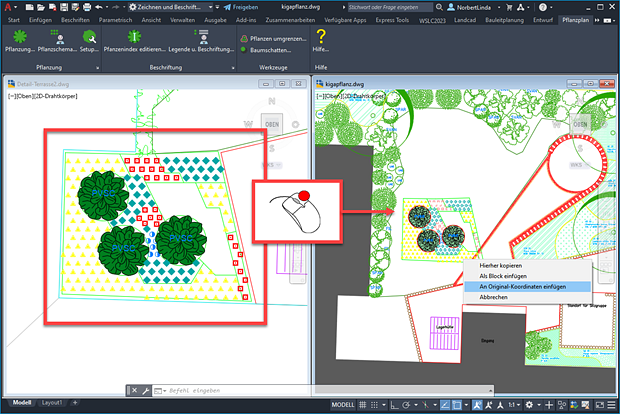Screen dimensions: 620x414
Task: Open the Hilfe question mark icon
Action: pos(321,39)
